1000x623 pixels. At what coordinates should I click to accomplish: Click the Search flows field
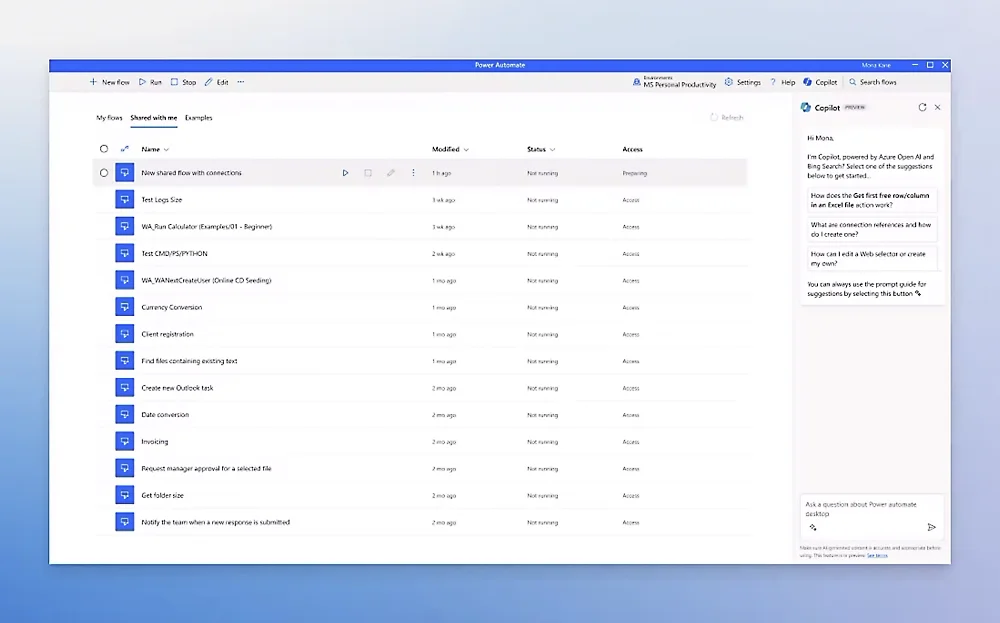[872, 82]
